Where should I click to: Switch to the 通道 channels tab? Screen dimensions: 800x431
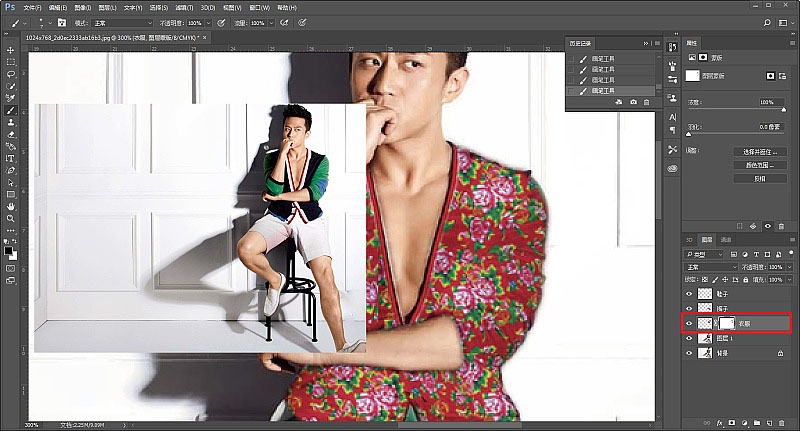click(x=726, y=240)
